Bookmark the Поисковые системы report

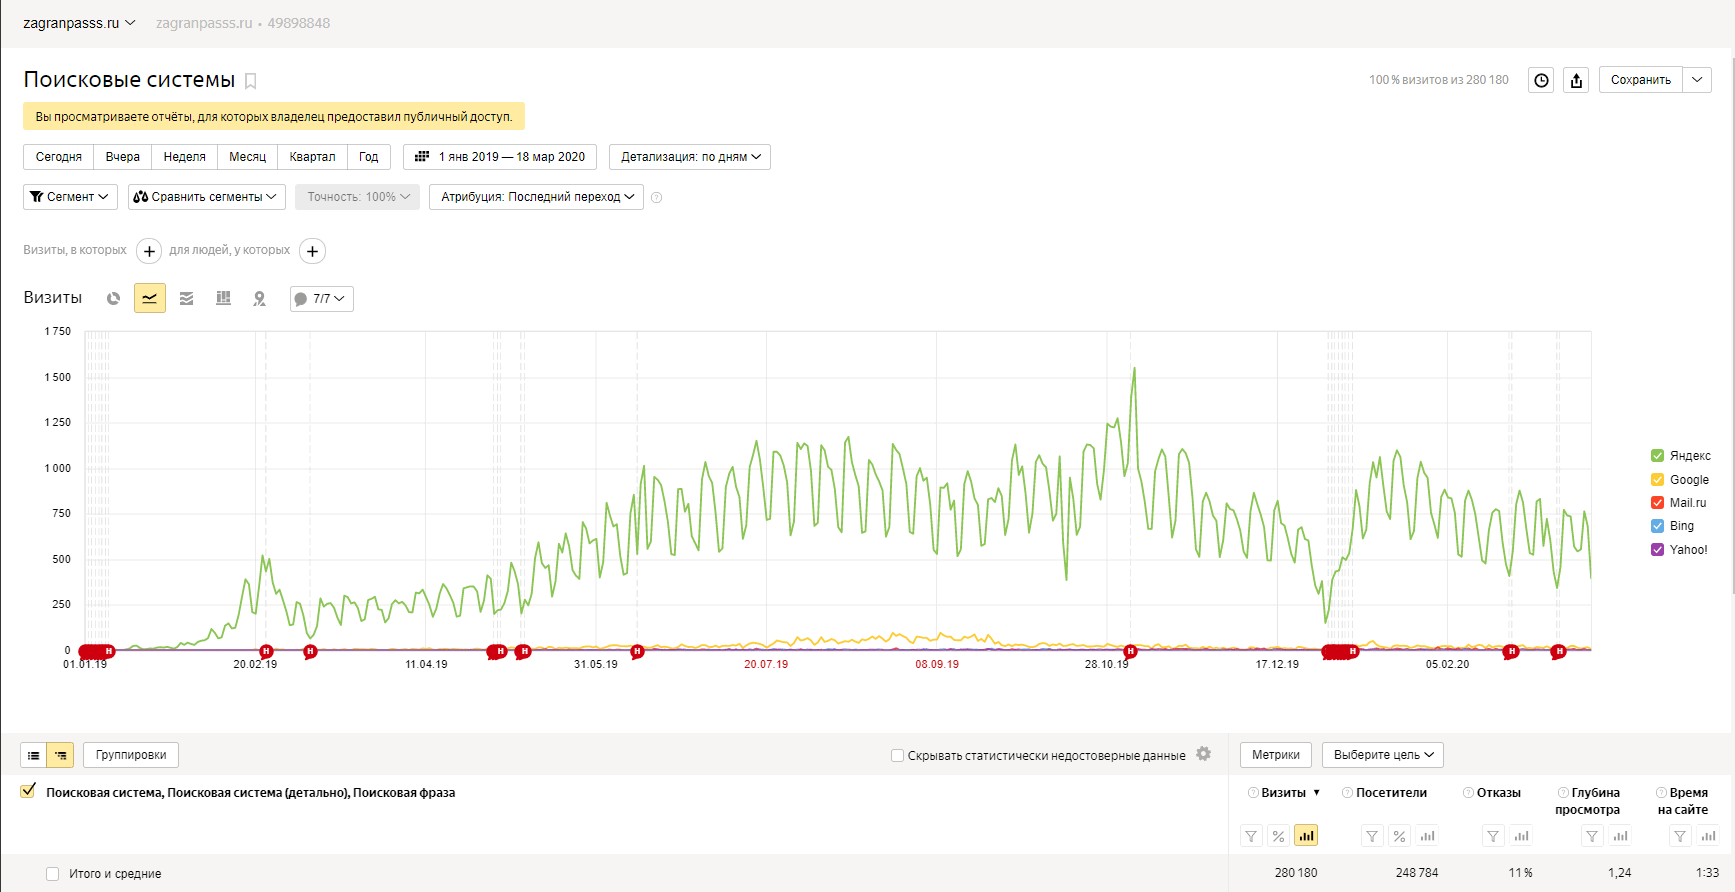tap(251, 81)
